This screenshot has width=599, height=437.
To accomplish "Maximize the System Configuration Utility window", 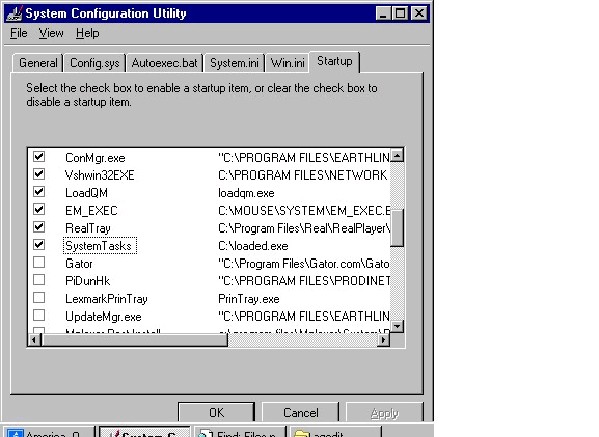I will pyautogui.click(x=400, y=13).
